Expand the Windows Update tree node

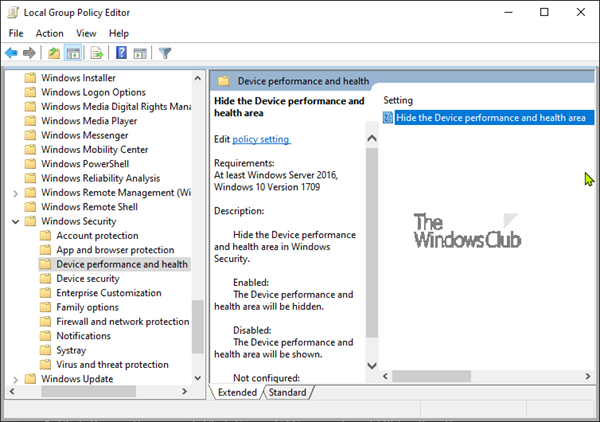tap(16, 379)
